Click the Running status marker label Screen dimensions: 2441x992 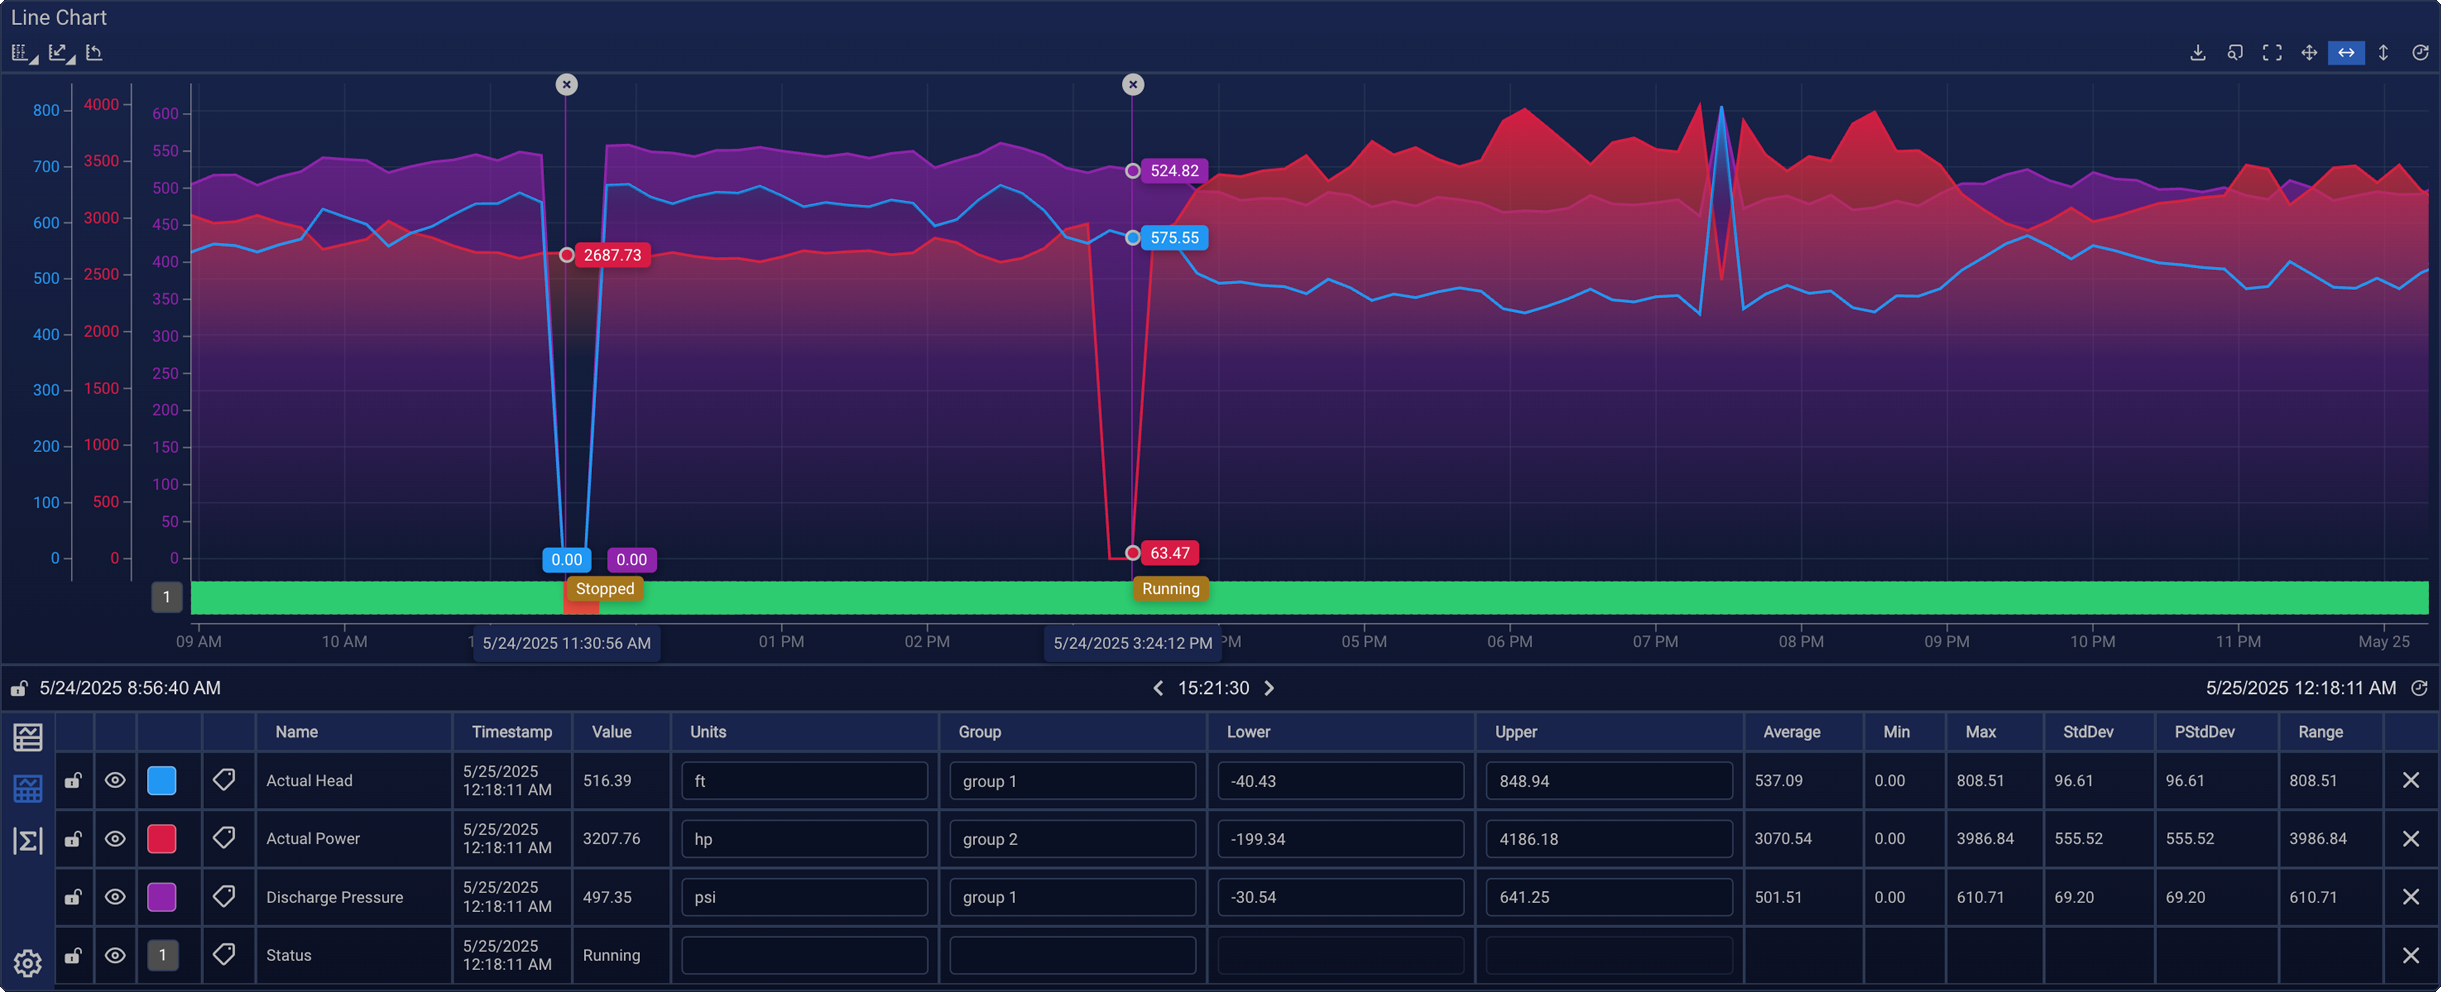click(1171, 589)
